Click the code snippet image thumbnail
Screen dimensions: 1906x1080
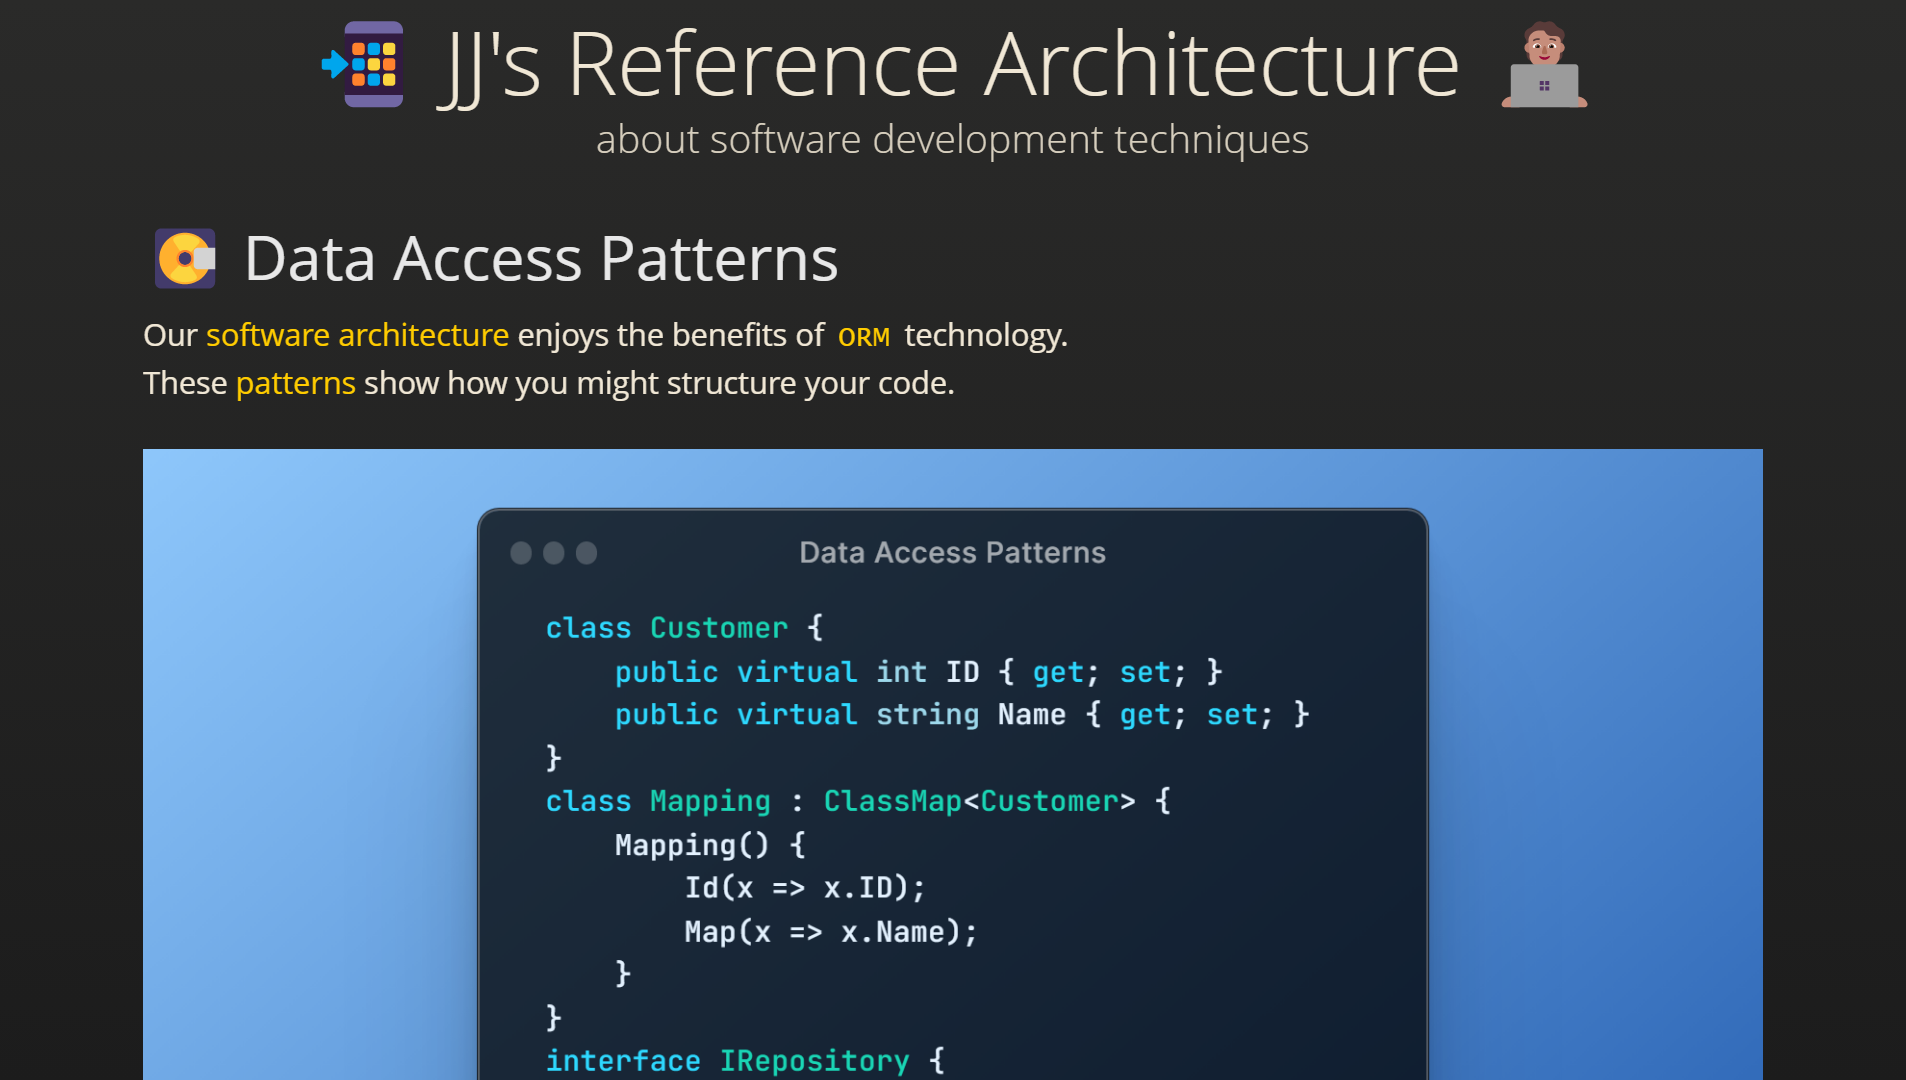click(952, 764)
